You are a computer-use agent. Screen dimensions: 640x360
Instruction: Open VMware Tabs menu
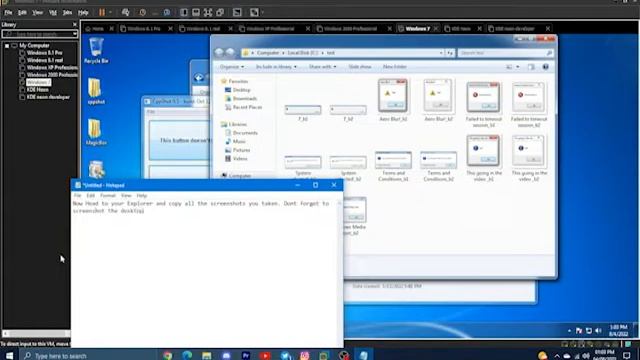pos(67,13)
